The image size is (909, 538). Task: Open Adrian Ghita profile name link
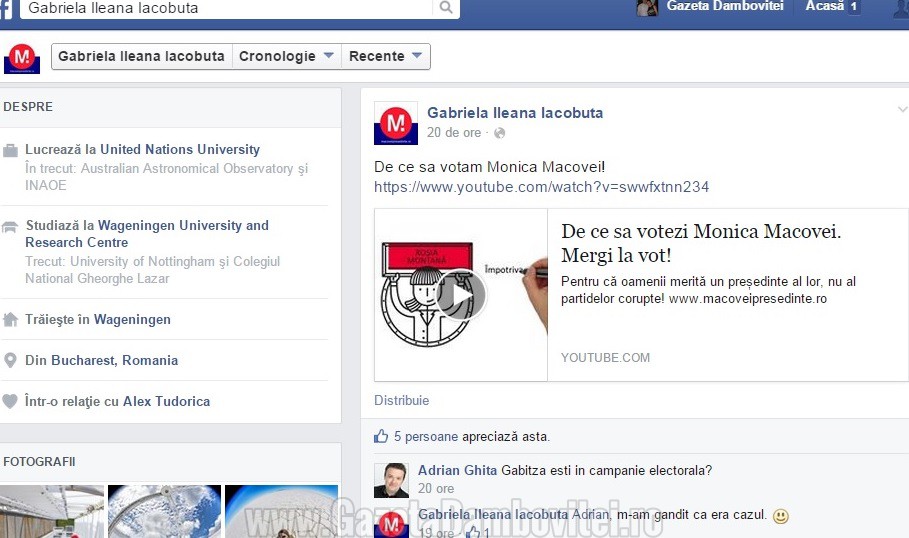pyautogui.click(x=457, y=470)
